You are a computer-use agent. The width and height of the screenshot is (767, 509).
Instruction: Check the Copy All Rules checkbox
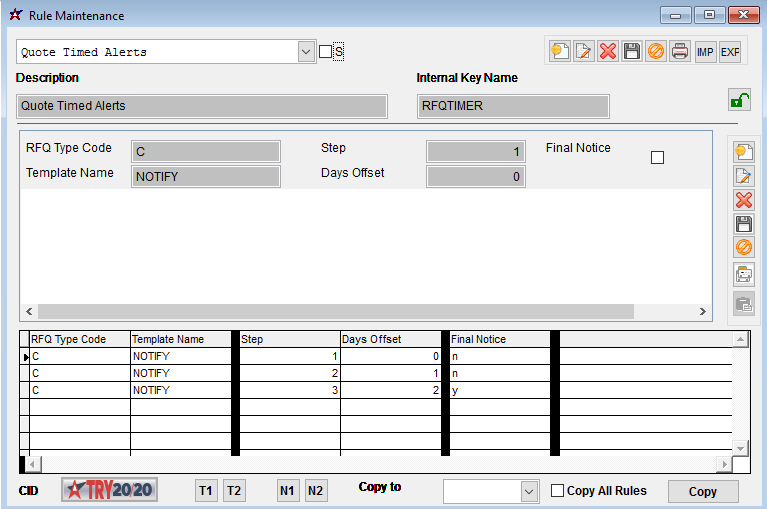tap(558, 491)
